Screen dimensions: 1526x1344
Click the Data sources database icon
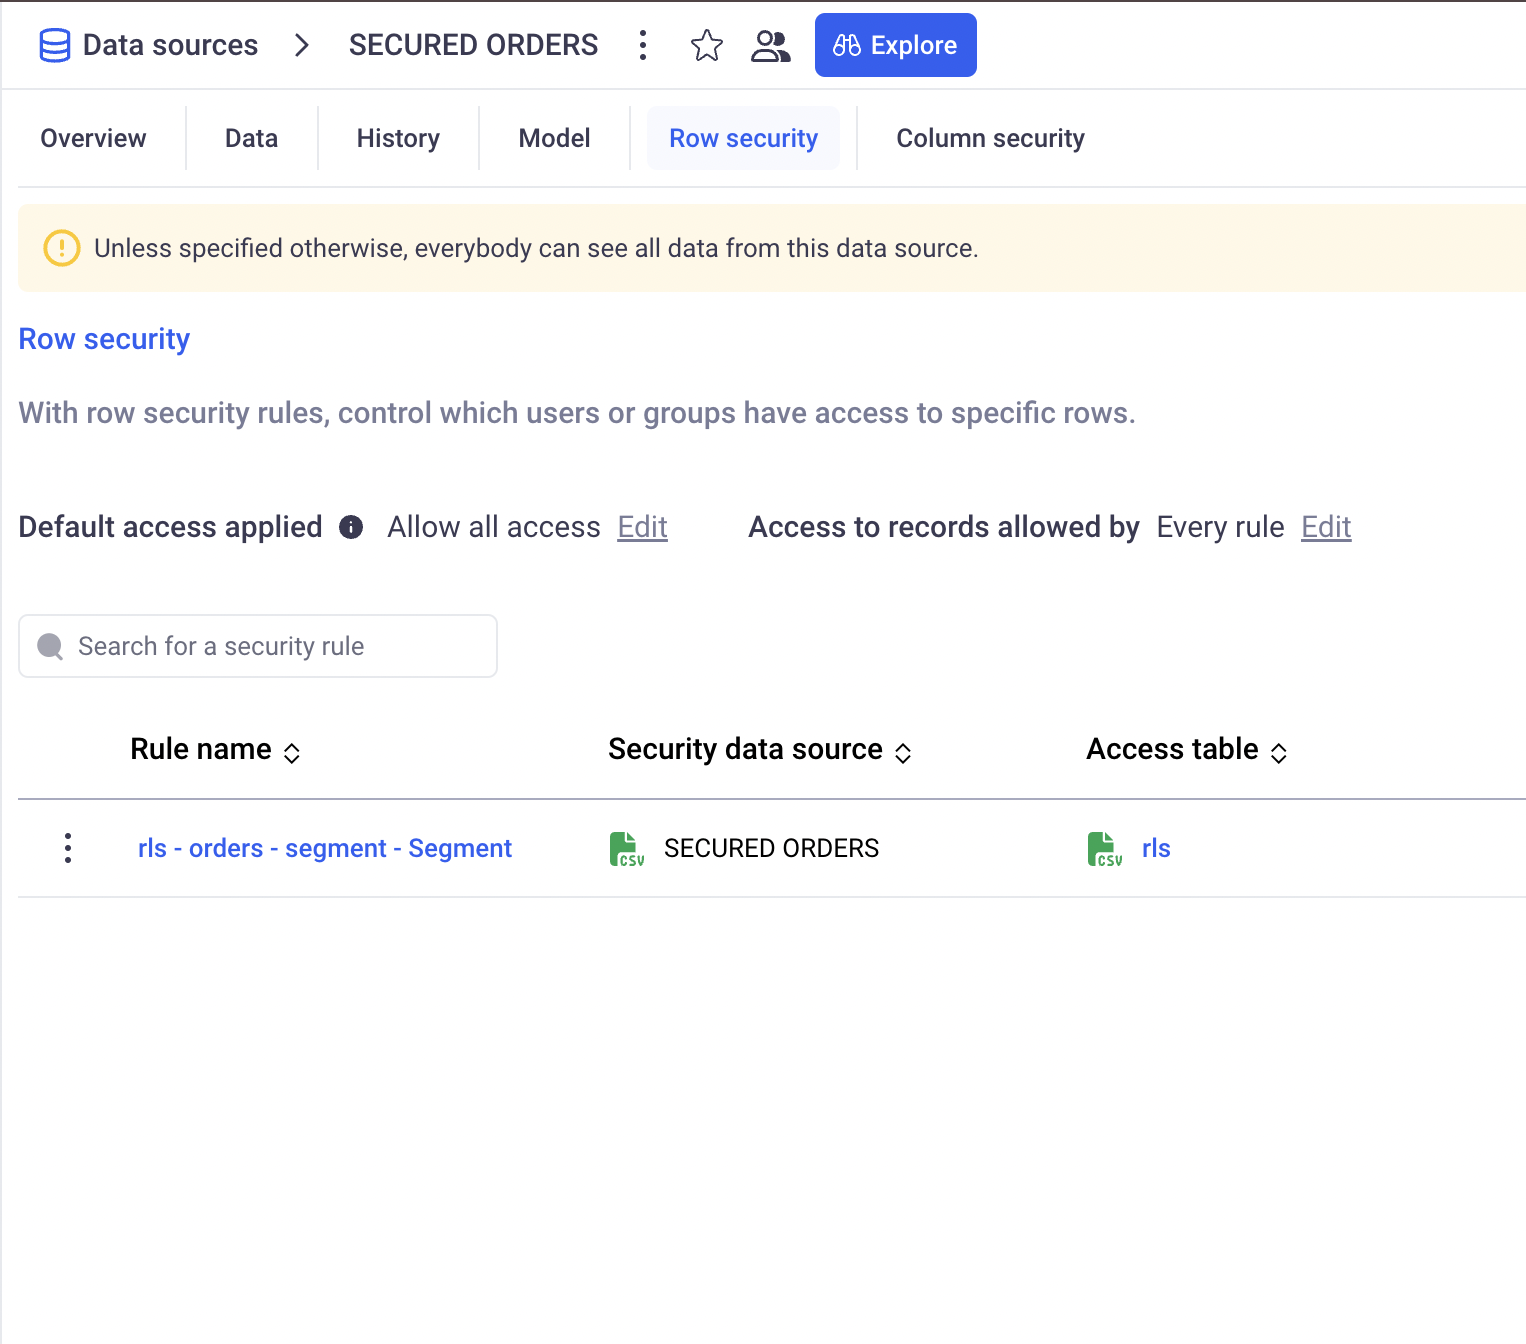54,45
